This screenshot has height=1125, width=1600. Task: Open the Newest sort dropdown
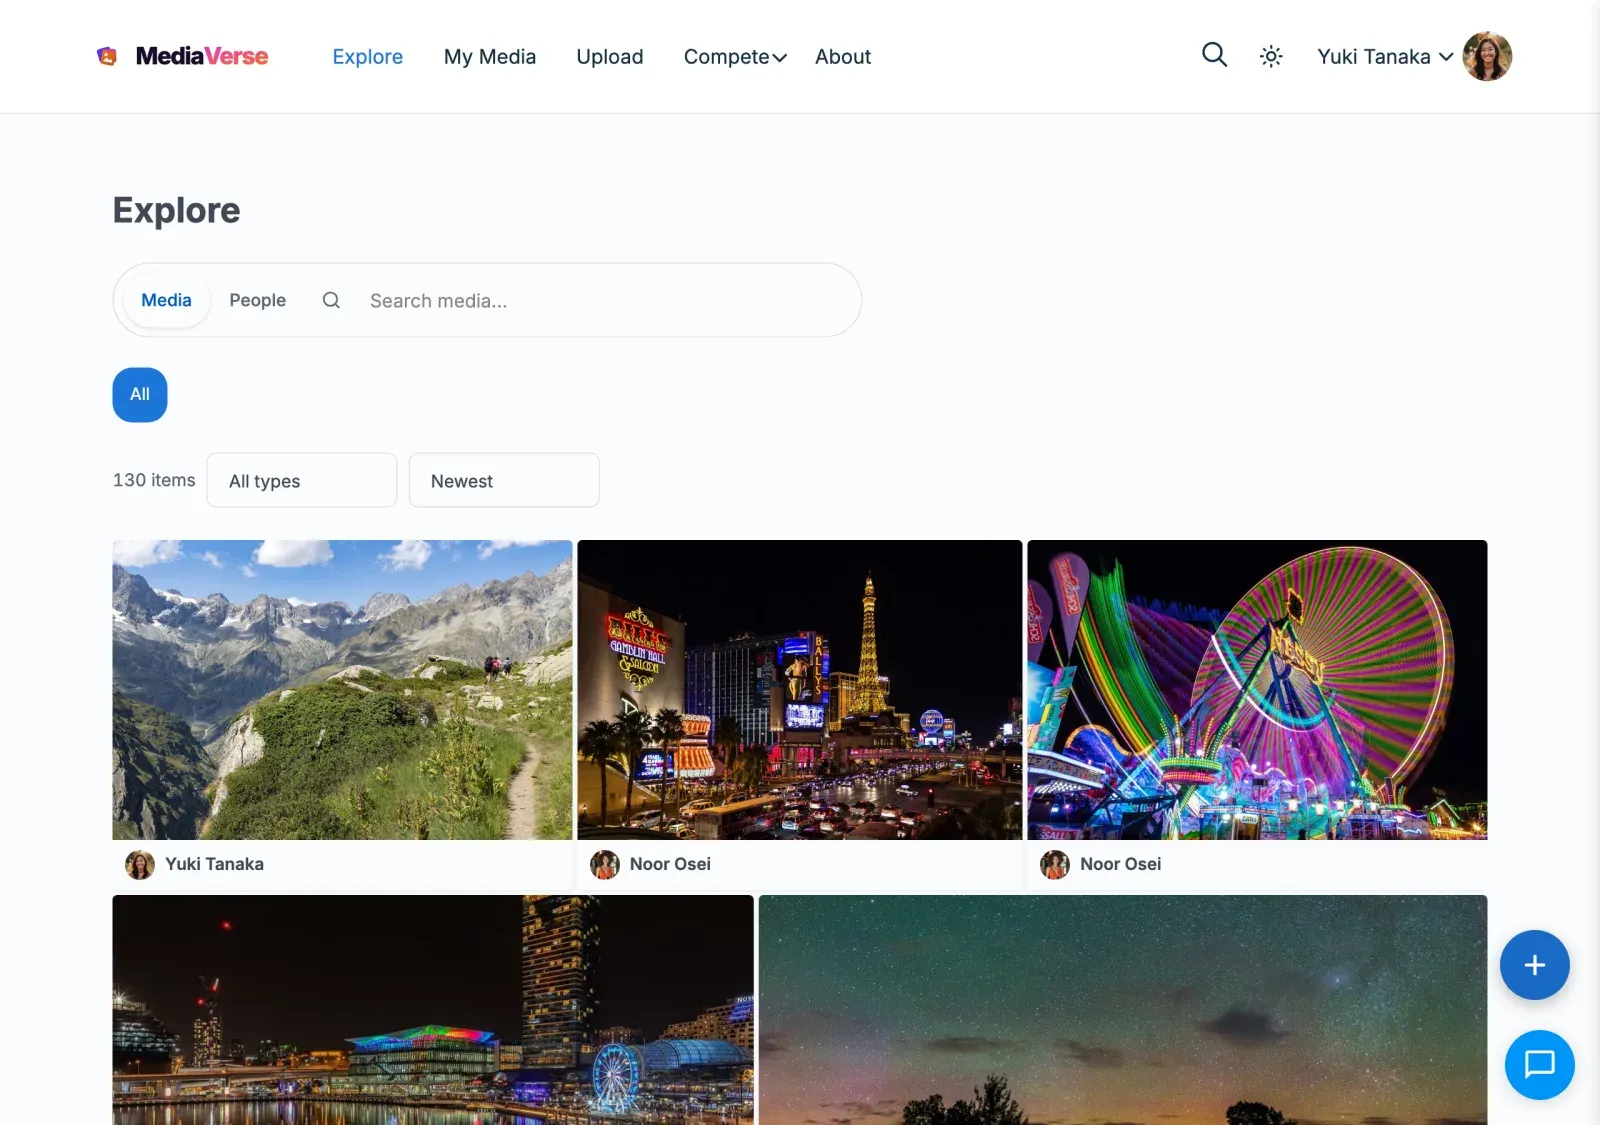504,481
